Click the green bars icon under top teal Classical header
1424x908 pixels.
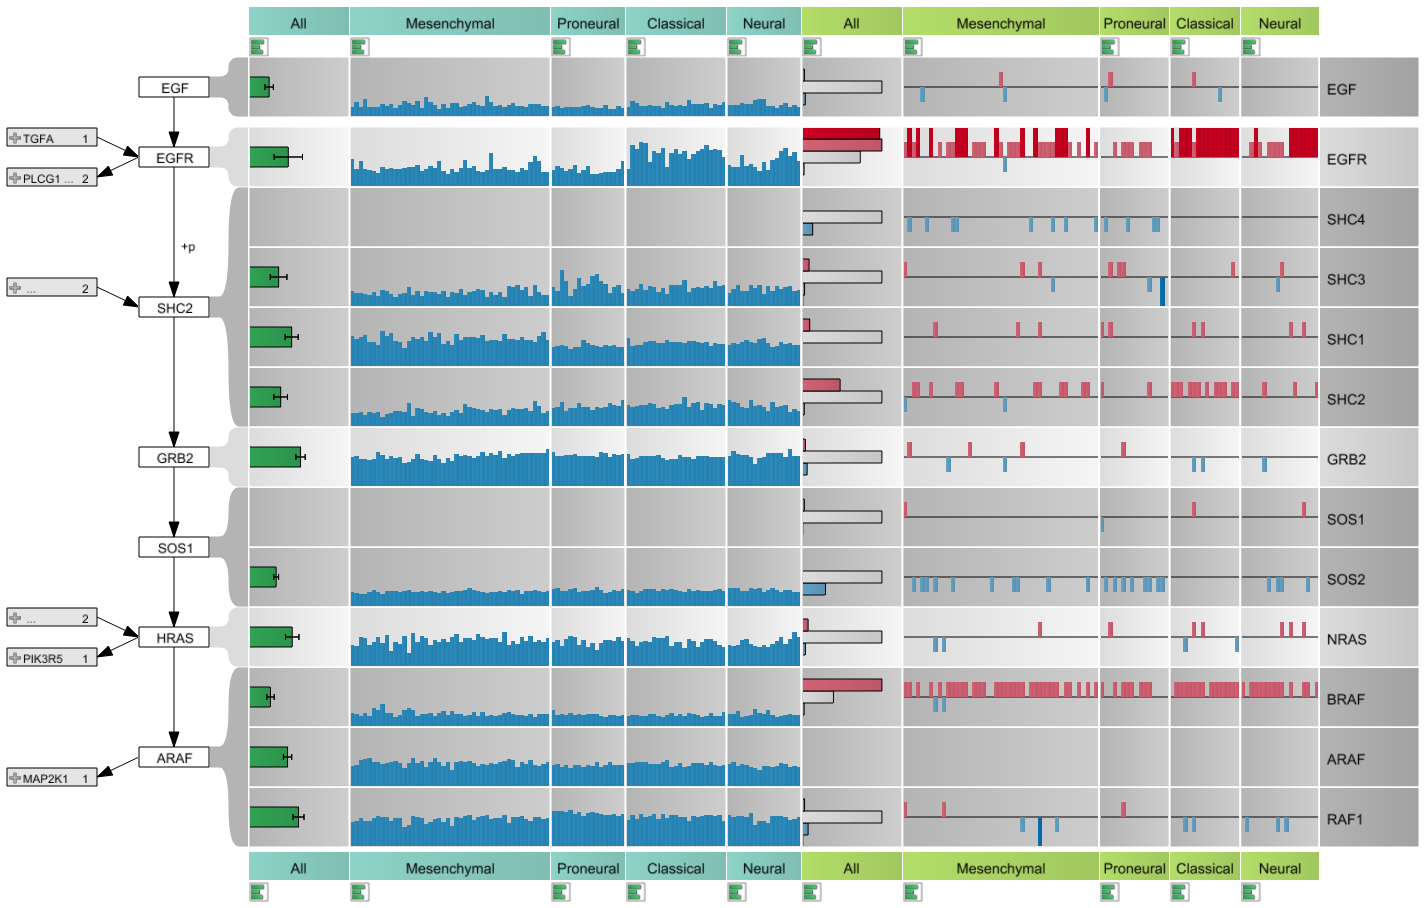(635, 46)
